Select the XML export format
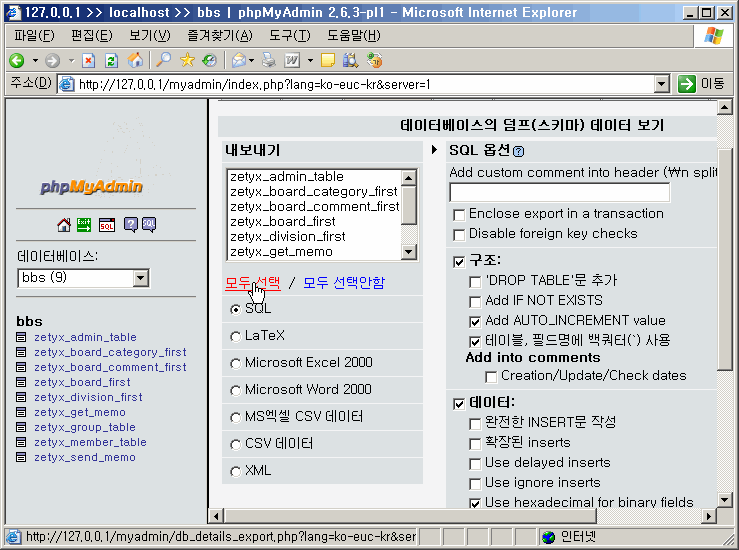739x550 pixels. [235, 471]
